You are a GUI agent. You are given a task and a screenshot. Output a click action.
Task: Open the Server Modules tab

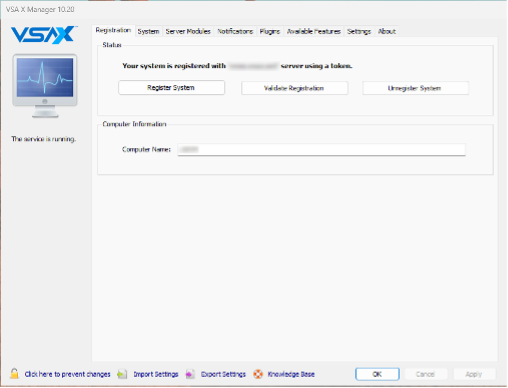tap(188, 31)
